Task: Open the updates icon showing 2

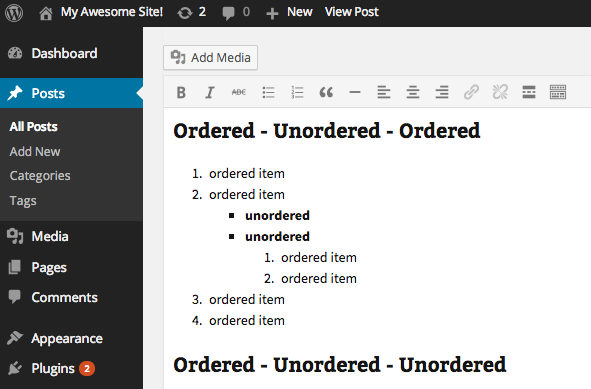Action: [192, 12]
